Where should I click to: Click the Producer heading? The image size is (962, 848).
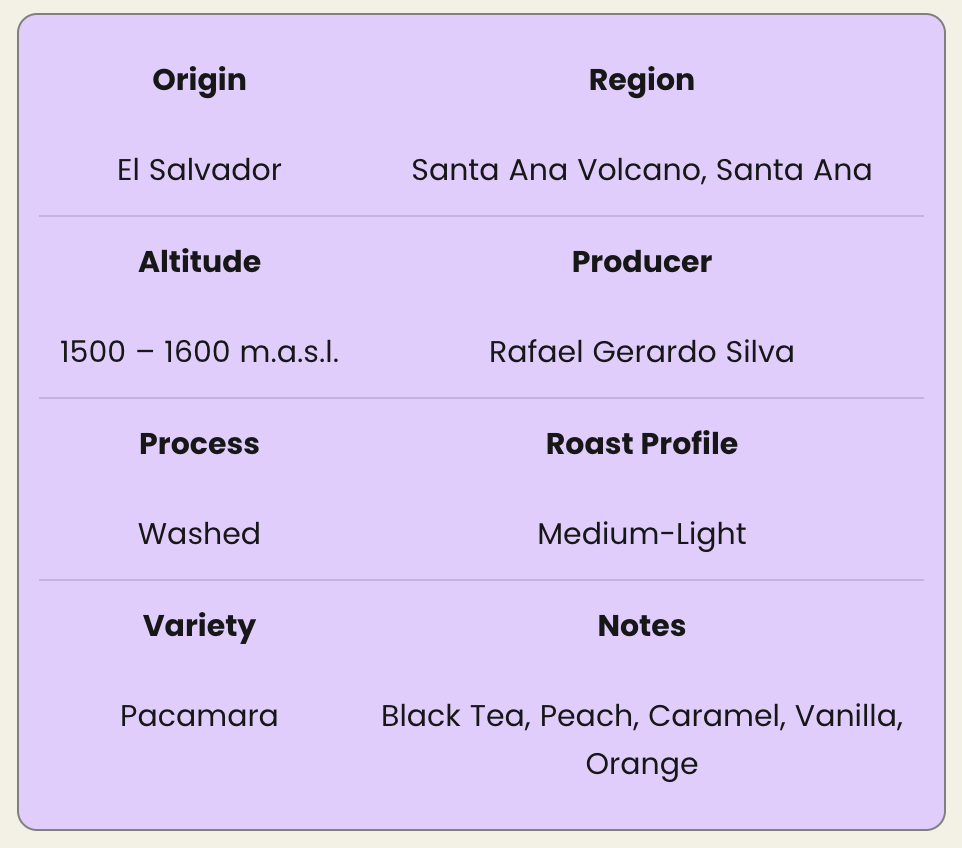pyautogui.click(x=641, y=262)
